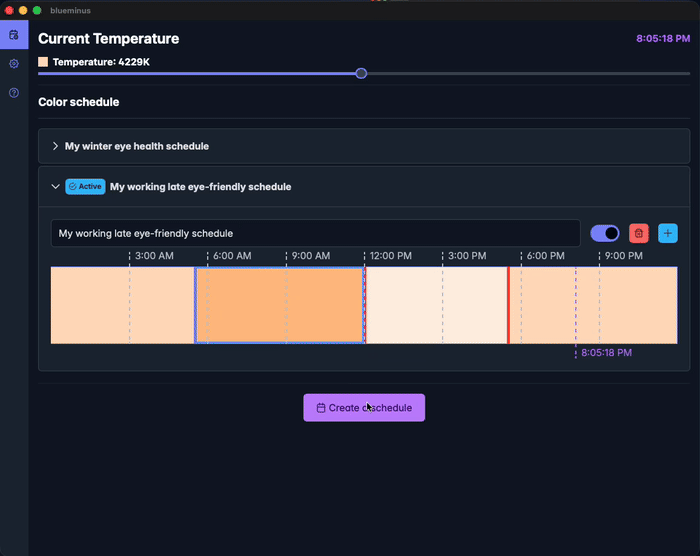Open the settings gear in the sidebar

tap(14, 63)
